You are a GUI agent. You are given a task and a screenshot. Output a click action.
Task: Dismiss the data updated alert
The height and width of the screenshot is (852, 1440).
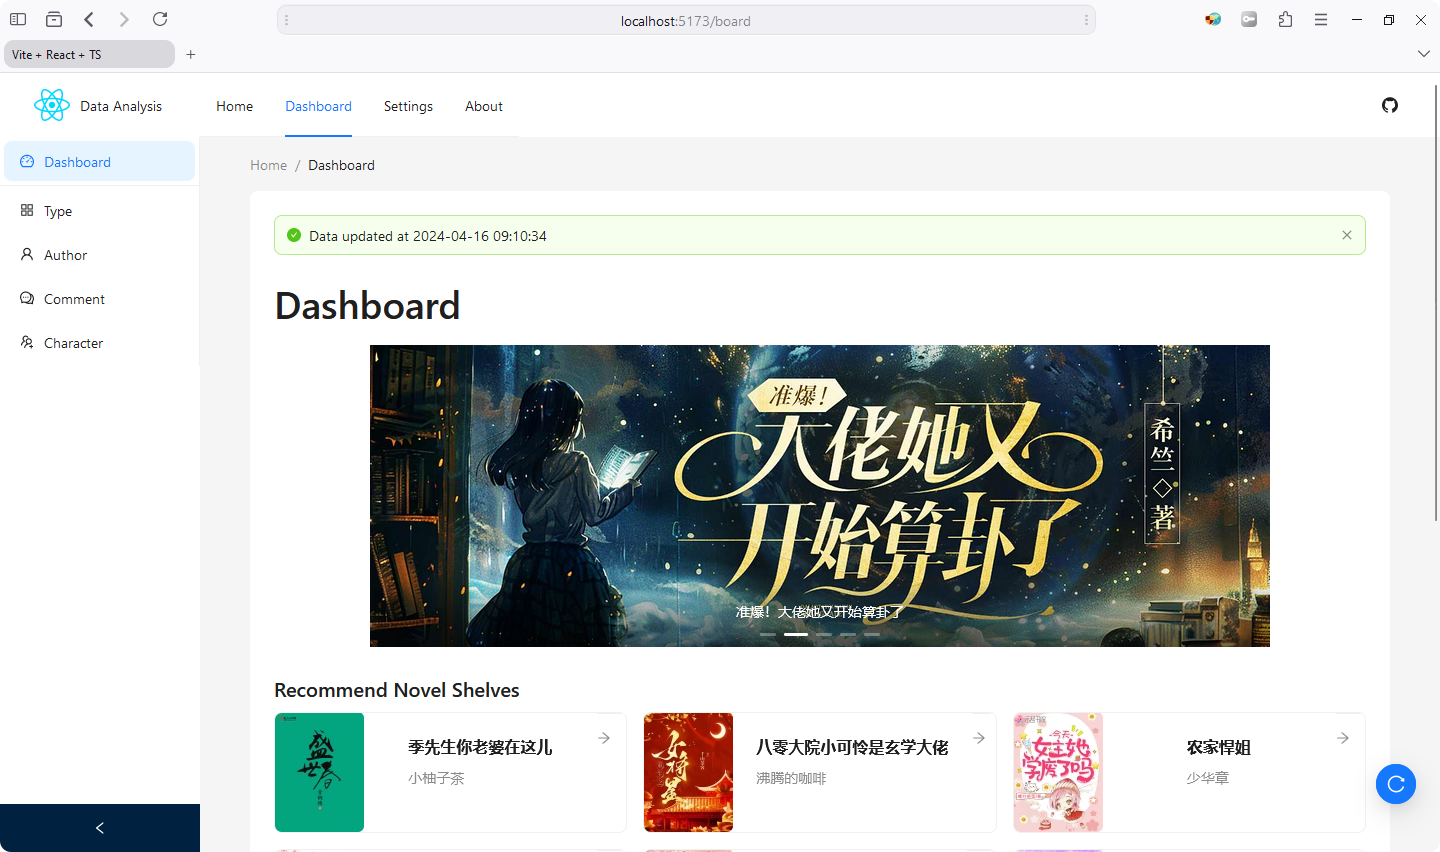pyautogui.click(x=1347, y=235)
